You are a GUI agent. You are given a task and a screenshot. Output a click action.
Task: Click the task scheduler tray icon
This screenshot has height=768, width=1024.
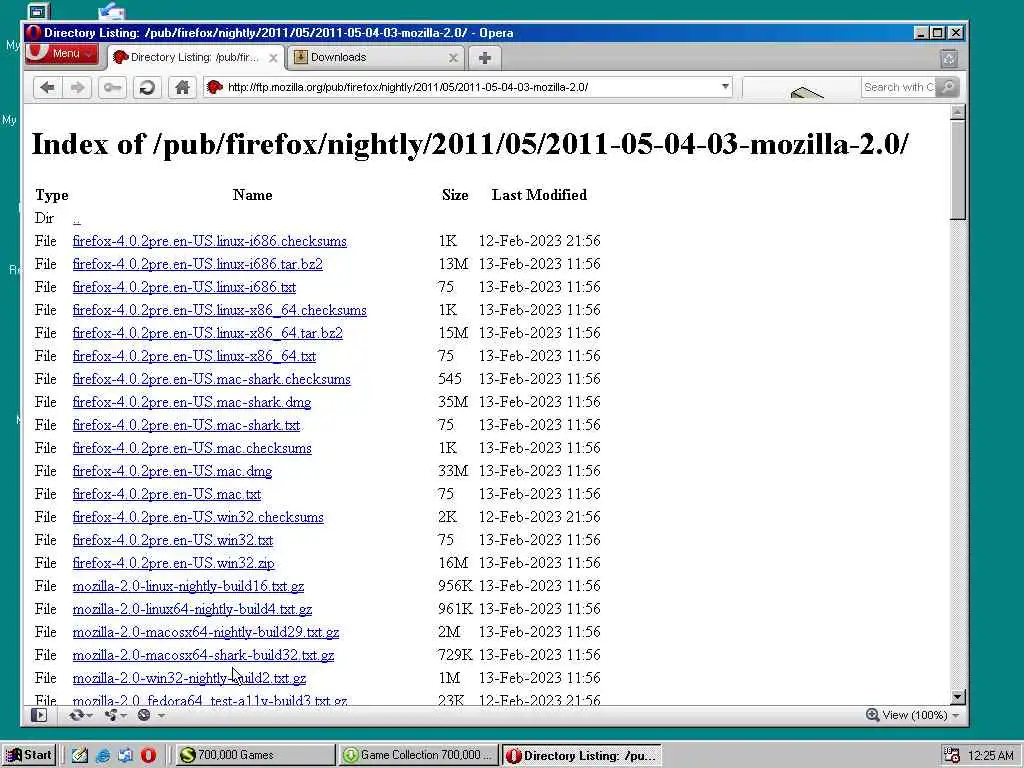point(952,755)
